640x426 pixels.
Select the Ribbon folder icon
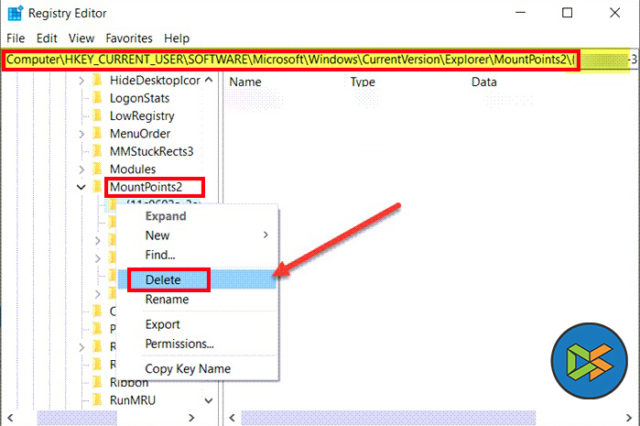coord(98,382)
